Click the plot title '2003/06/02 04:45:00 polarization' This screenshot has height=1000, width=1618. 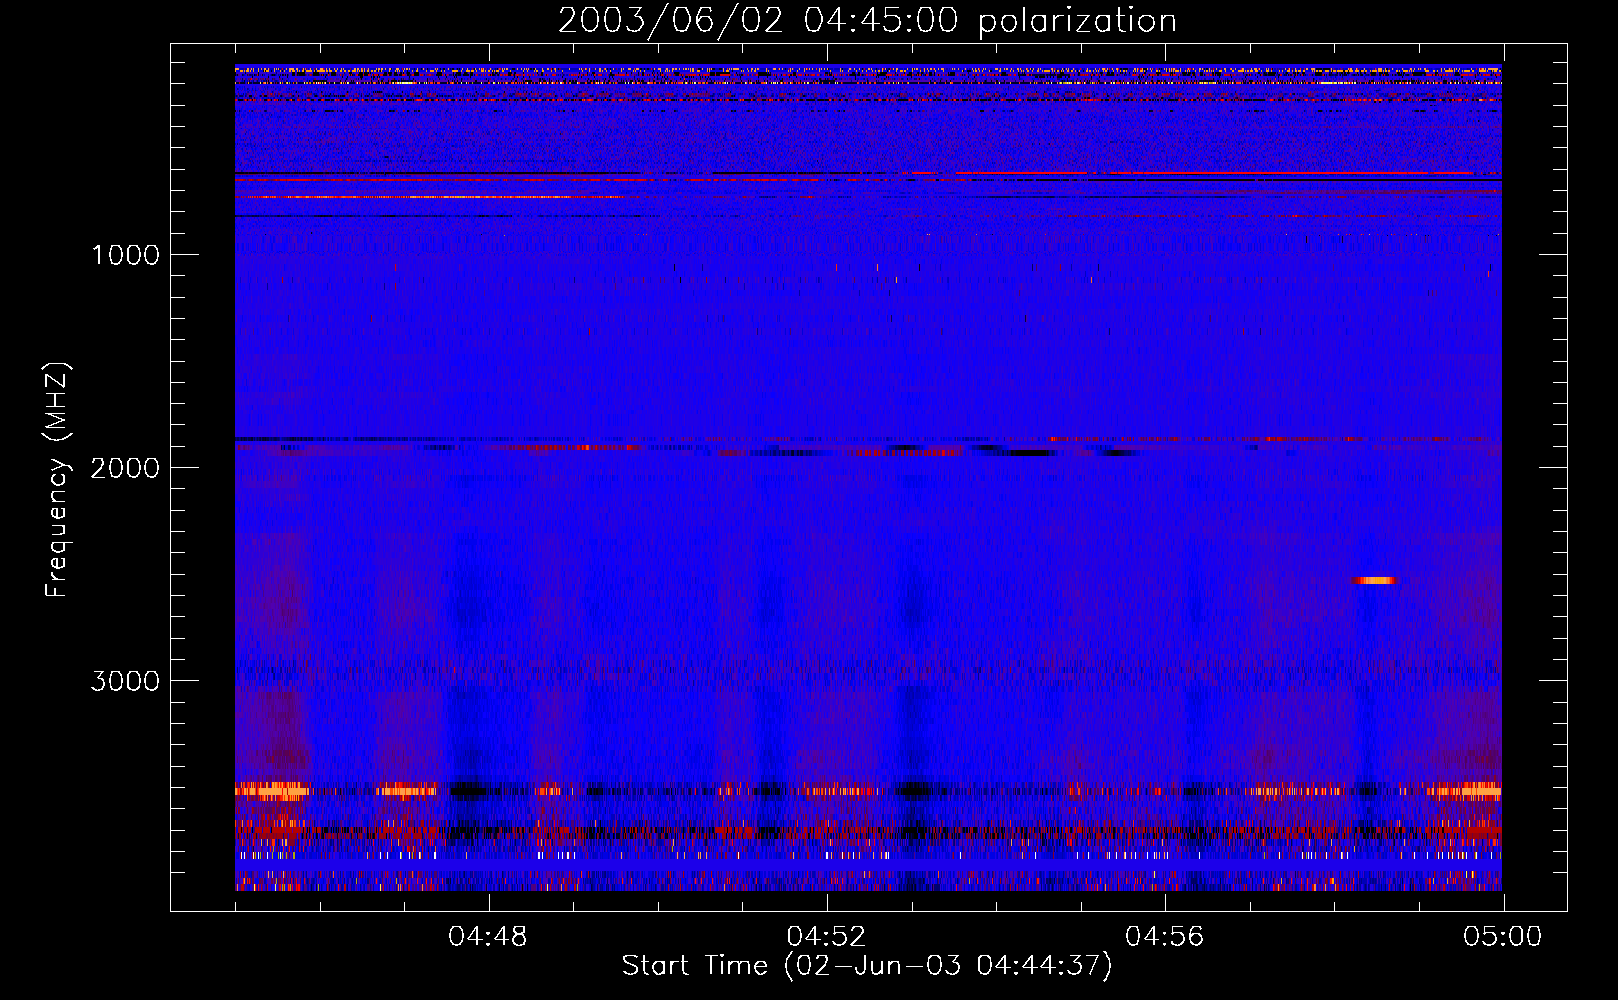click(867, 20)
